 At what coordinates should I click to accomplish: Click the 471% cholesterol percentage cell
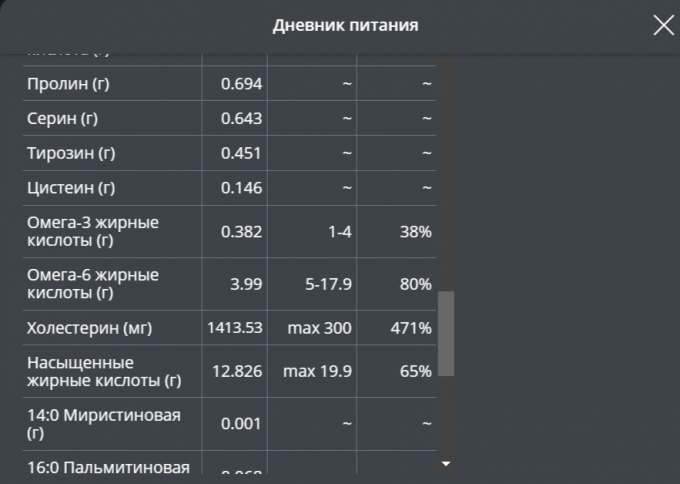pos(411,327)
